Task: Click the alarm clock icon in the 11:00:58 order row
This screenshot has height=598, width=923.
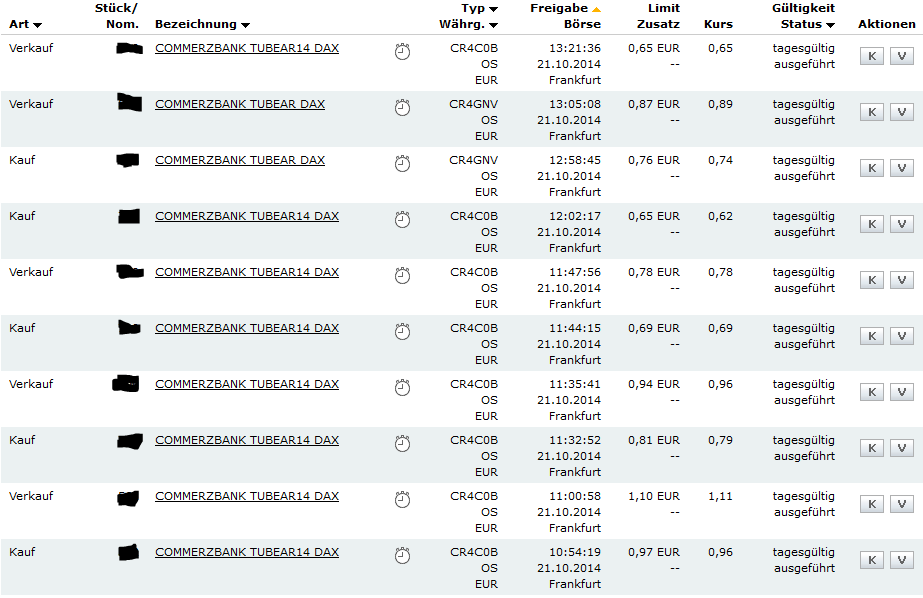Action: (402, 500)
